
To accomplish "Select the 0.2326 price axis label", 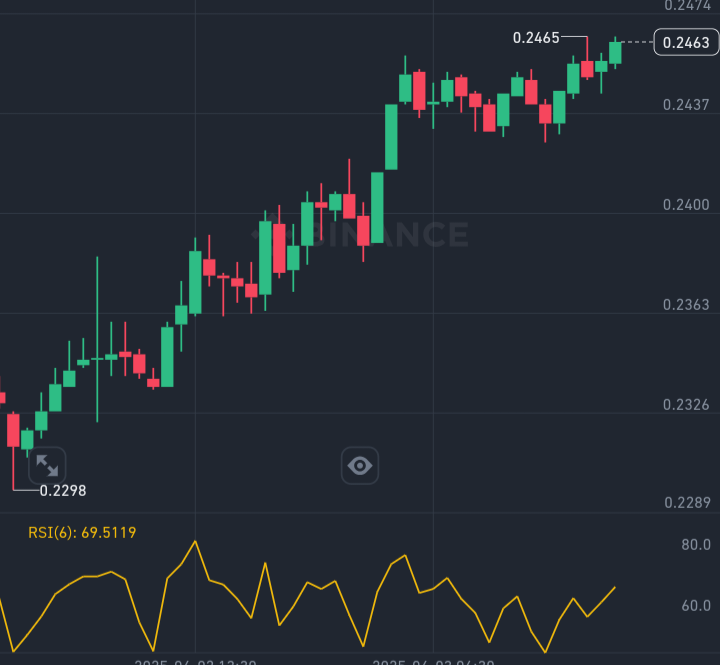I will point(686,405).
